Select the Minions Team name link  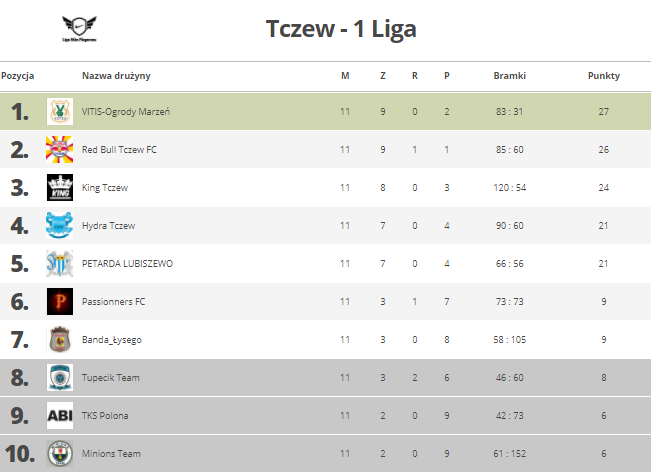111,454
